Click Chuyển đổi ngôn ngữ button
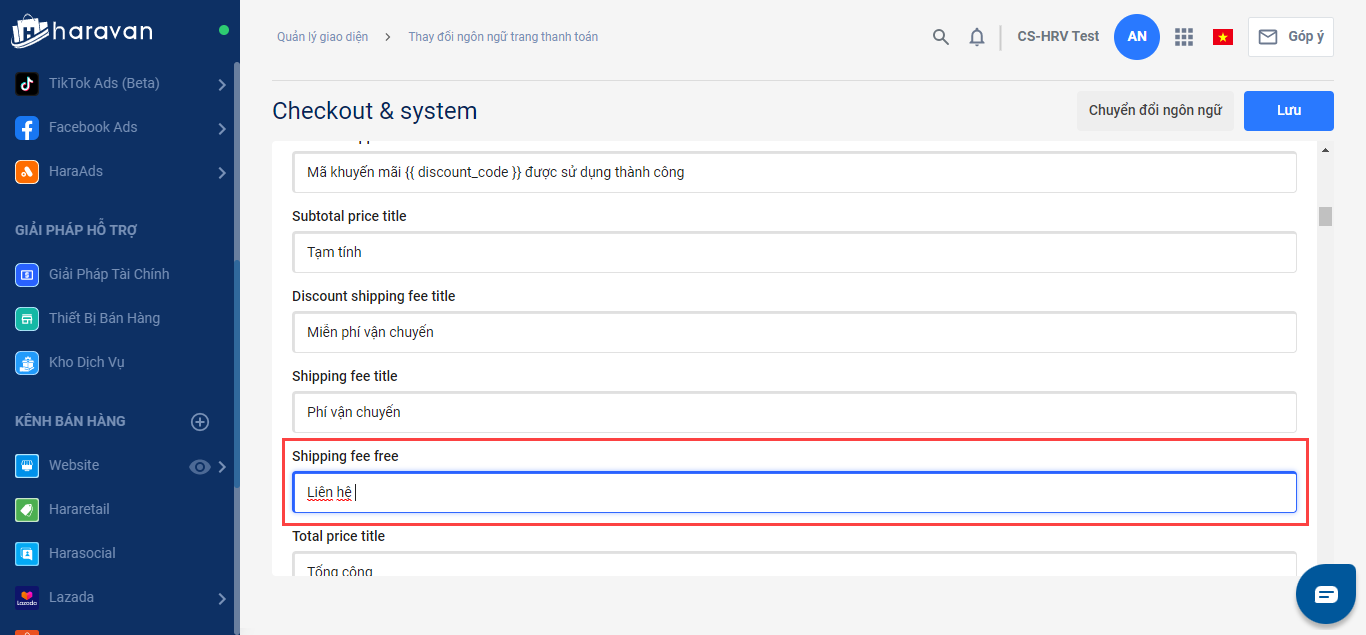Image resolution: width=1366 pixels, height=635 pixels. click(1155, 111)
